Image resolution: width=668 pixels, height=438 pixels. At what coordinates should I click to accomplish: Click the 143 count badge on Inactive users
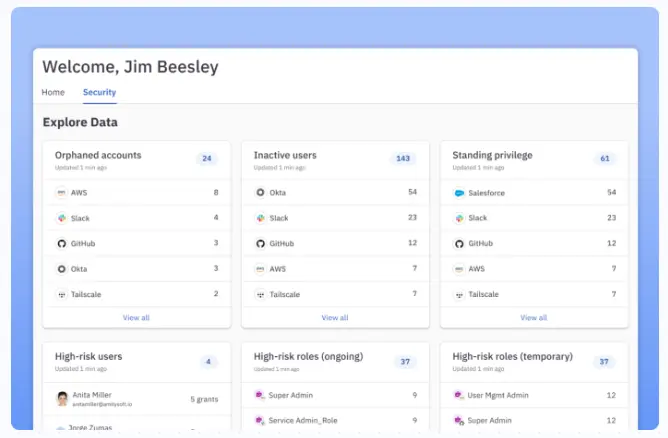404,158
